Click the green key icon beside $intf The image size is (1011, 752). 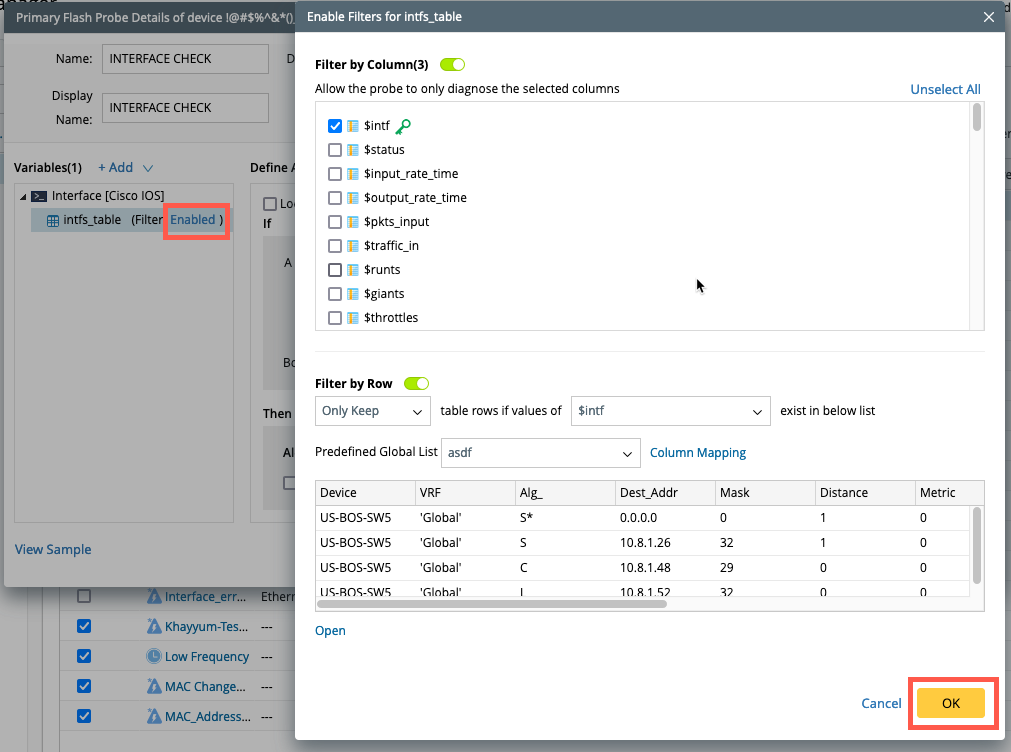click(x=403, y=126)
